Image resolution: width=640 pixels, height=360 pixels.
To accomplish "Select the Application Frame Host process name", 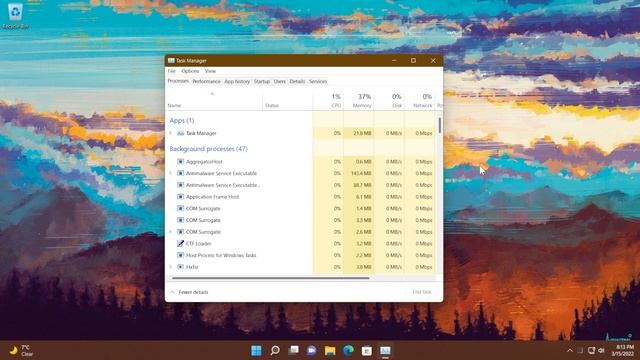I will (212, 197).
